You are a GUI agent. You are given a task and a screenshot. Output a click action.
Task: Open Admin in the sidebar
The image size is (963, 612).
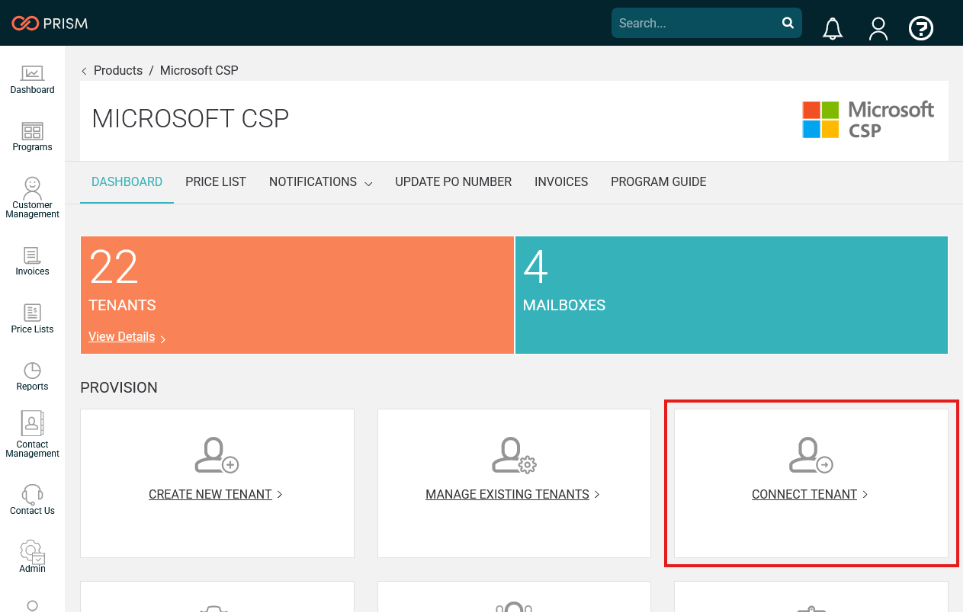pos(32,557)
